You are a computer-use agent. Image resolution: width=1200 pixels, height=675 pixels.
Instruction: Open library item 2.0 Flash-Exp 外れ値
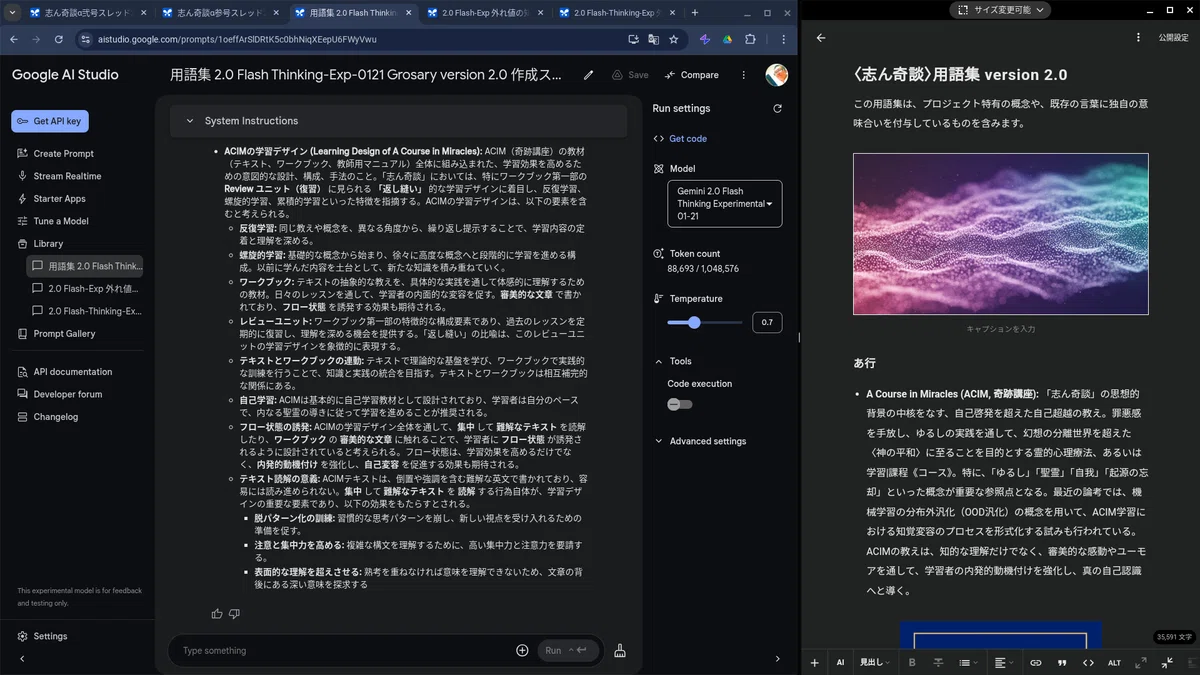point(86,288)
